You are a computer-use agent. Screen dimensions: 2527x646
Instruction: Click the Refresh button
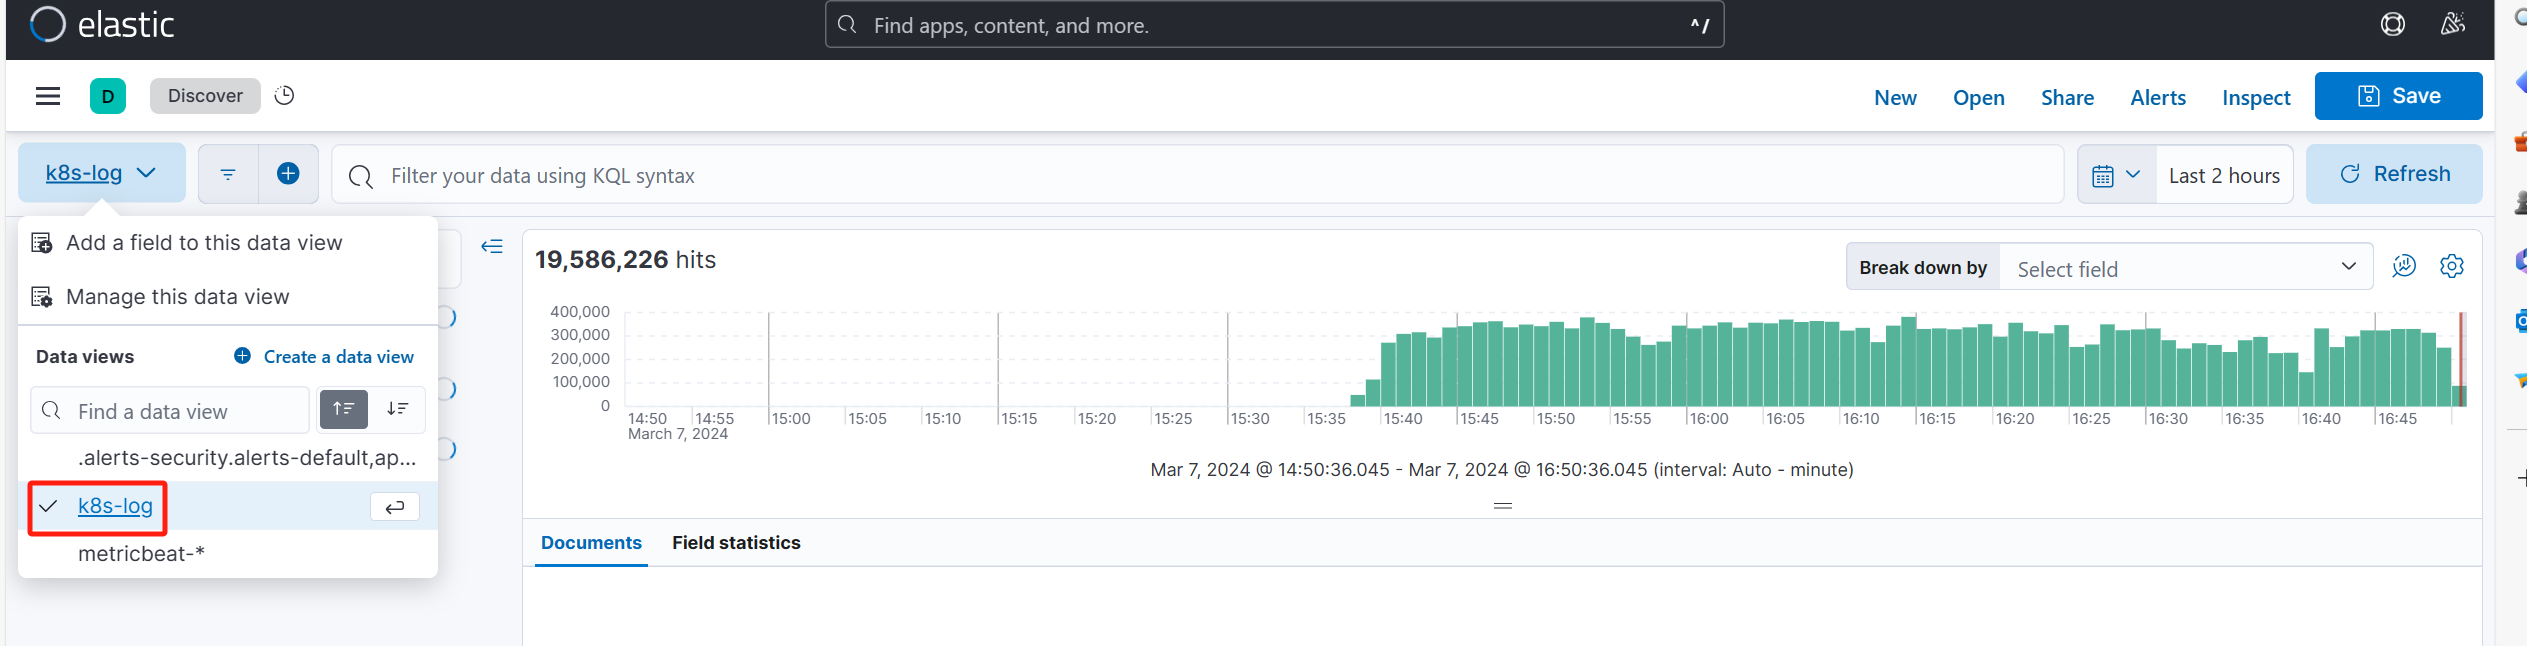click(2394, 174)
